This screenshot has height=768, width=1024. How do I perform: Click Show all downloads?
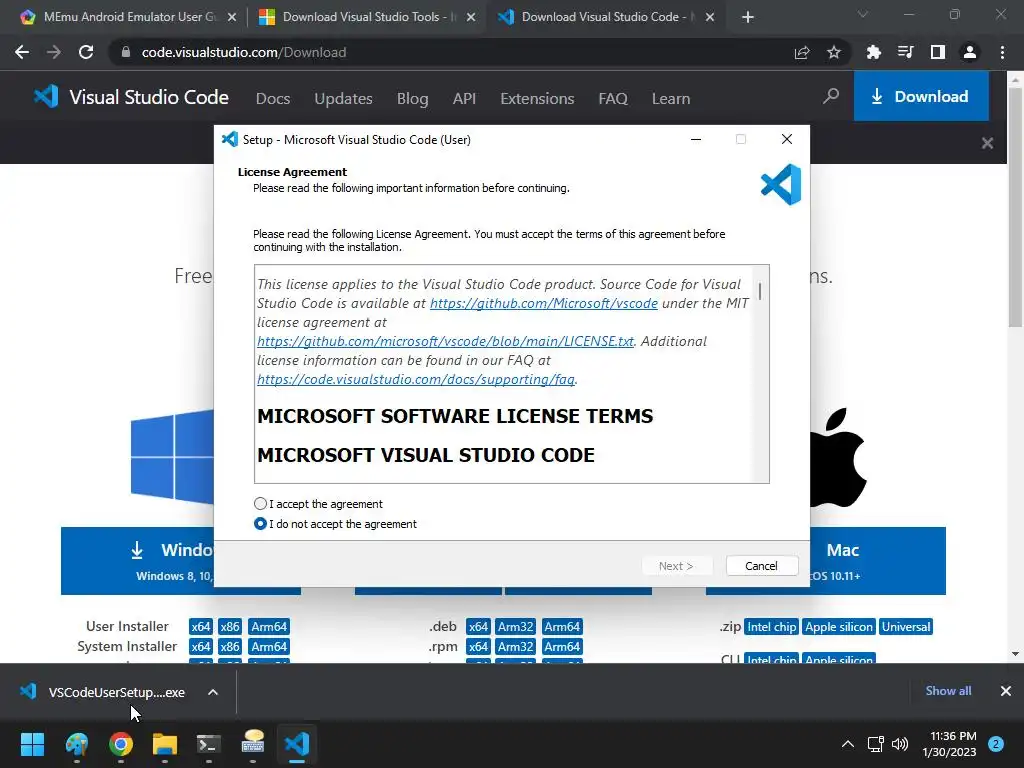click(948, 690)
